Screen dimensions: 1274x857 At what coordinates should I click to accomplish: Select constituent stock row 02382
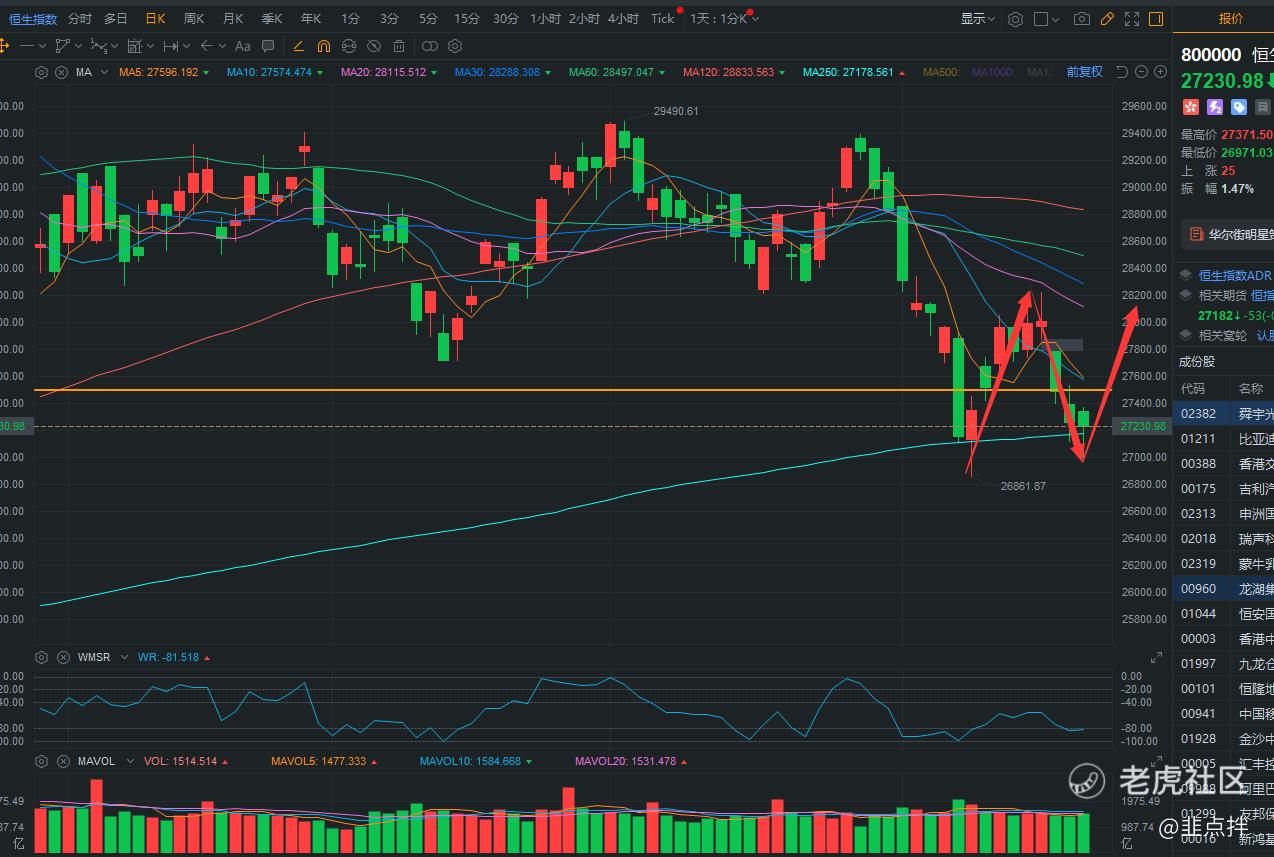click(1223, 413)
